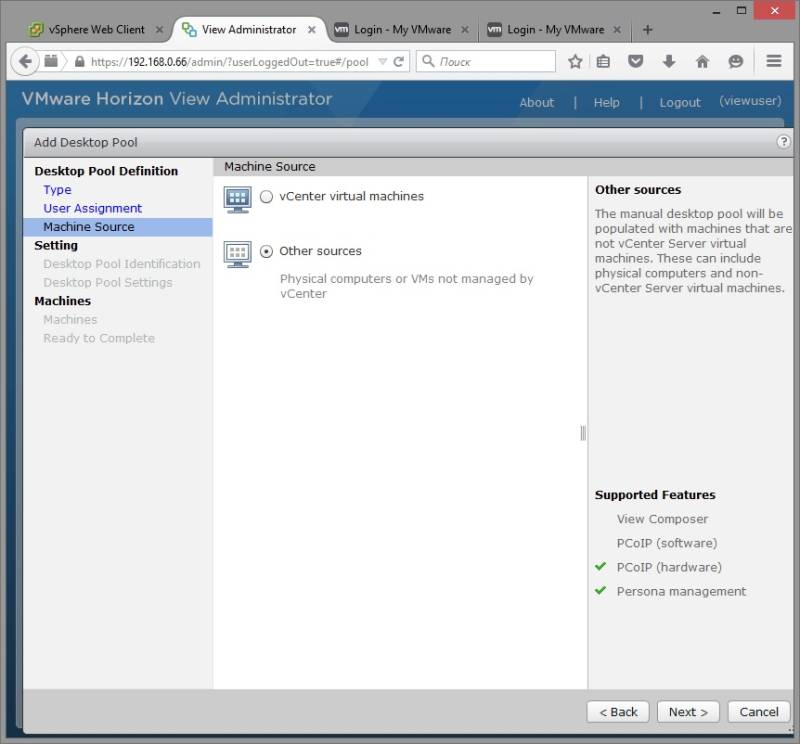Screen dimensions: 800x744
Task: Select the Other sources radio button
Action: tap(266, 251)
